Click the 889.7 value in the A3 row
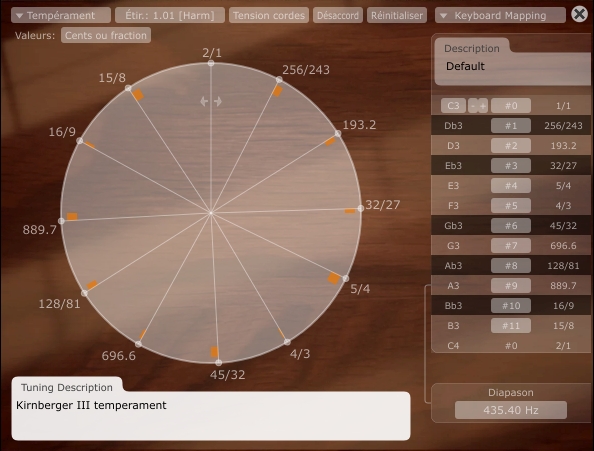Viewport: 594px width, 451px height. point(563,286)
